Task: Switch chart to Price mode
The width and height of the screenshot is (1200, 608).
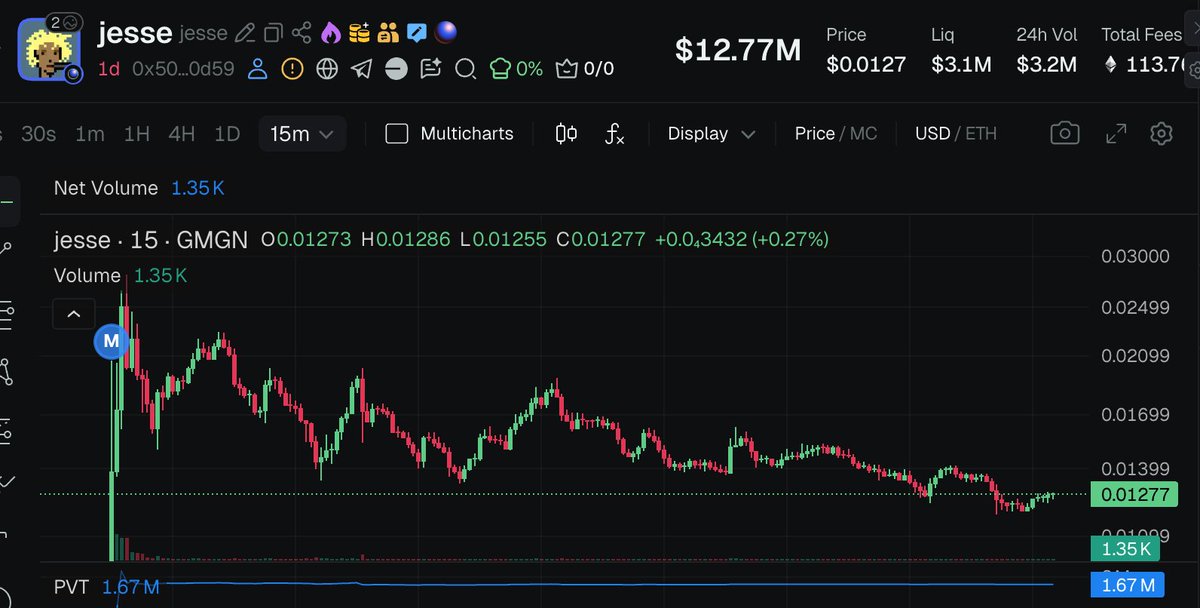Action: click(814, 133)
